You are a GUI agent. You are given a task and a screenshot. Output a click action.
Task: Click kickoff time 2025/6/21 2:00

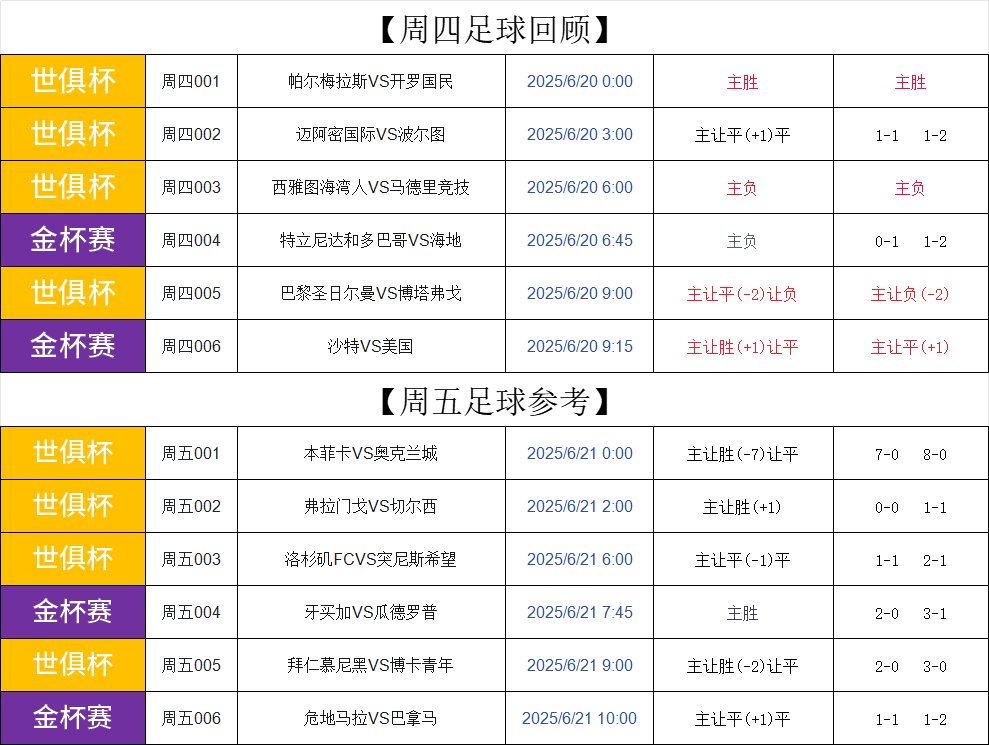[x=580, y=507]
